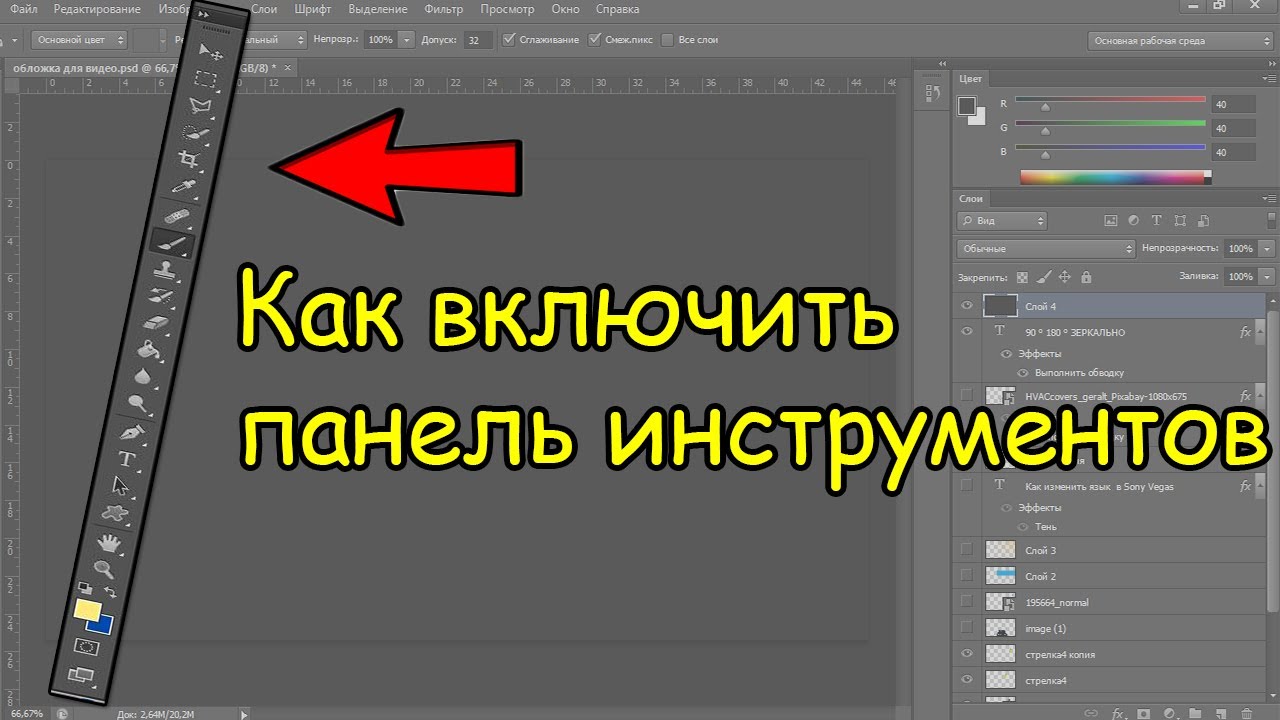Show the Слой 3 layer

pos(966,550)
